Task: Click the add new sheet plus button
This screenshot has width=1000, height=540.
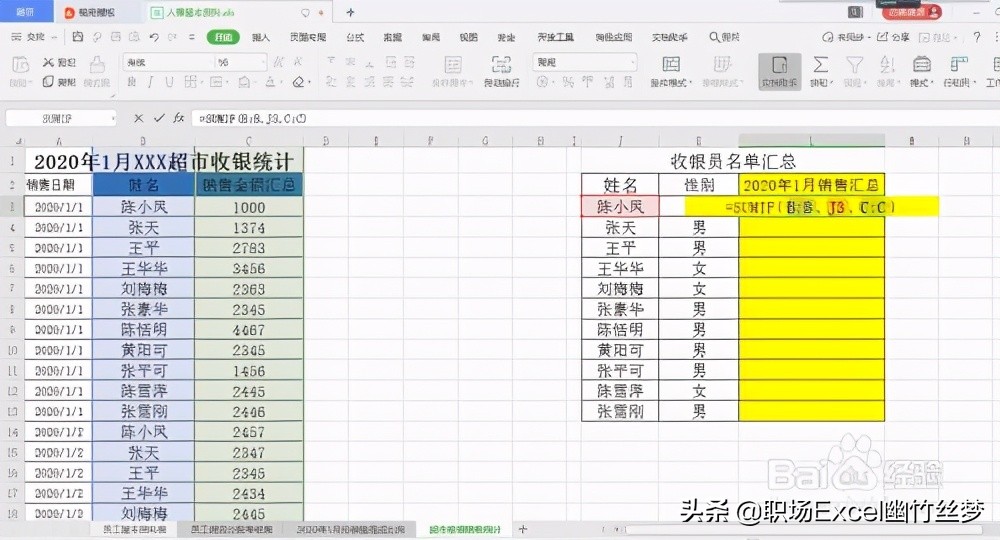Action: tap(523, 529)
